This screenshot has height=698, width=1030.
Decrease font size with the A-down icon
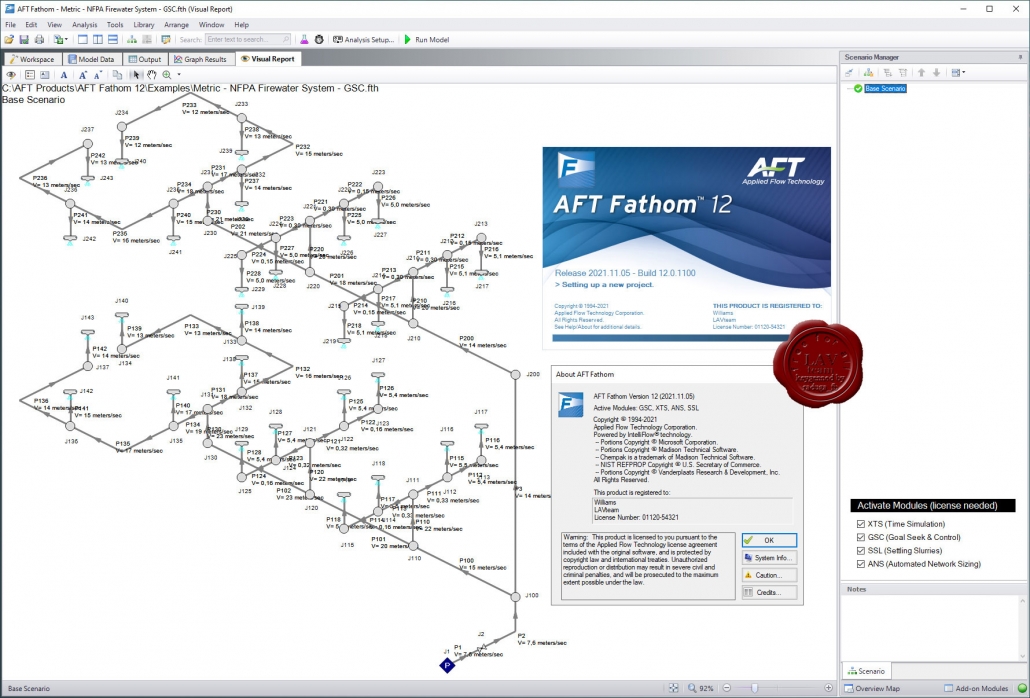[x=97, y=75]
